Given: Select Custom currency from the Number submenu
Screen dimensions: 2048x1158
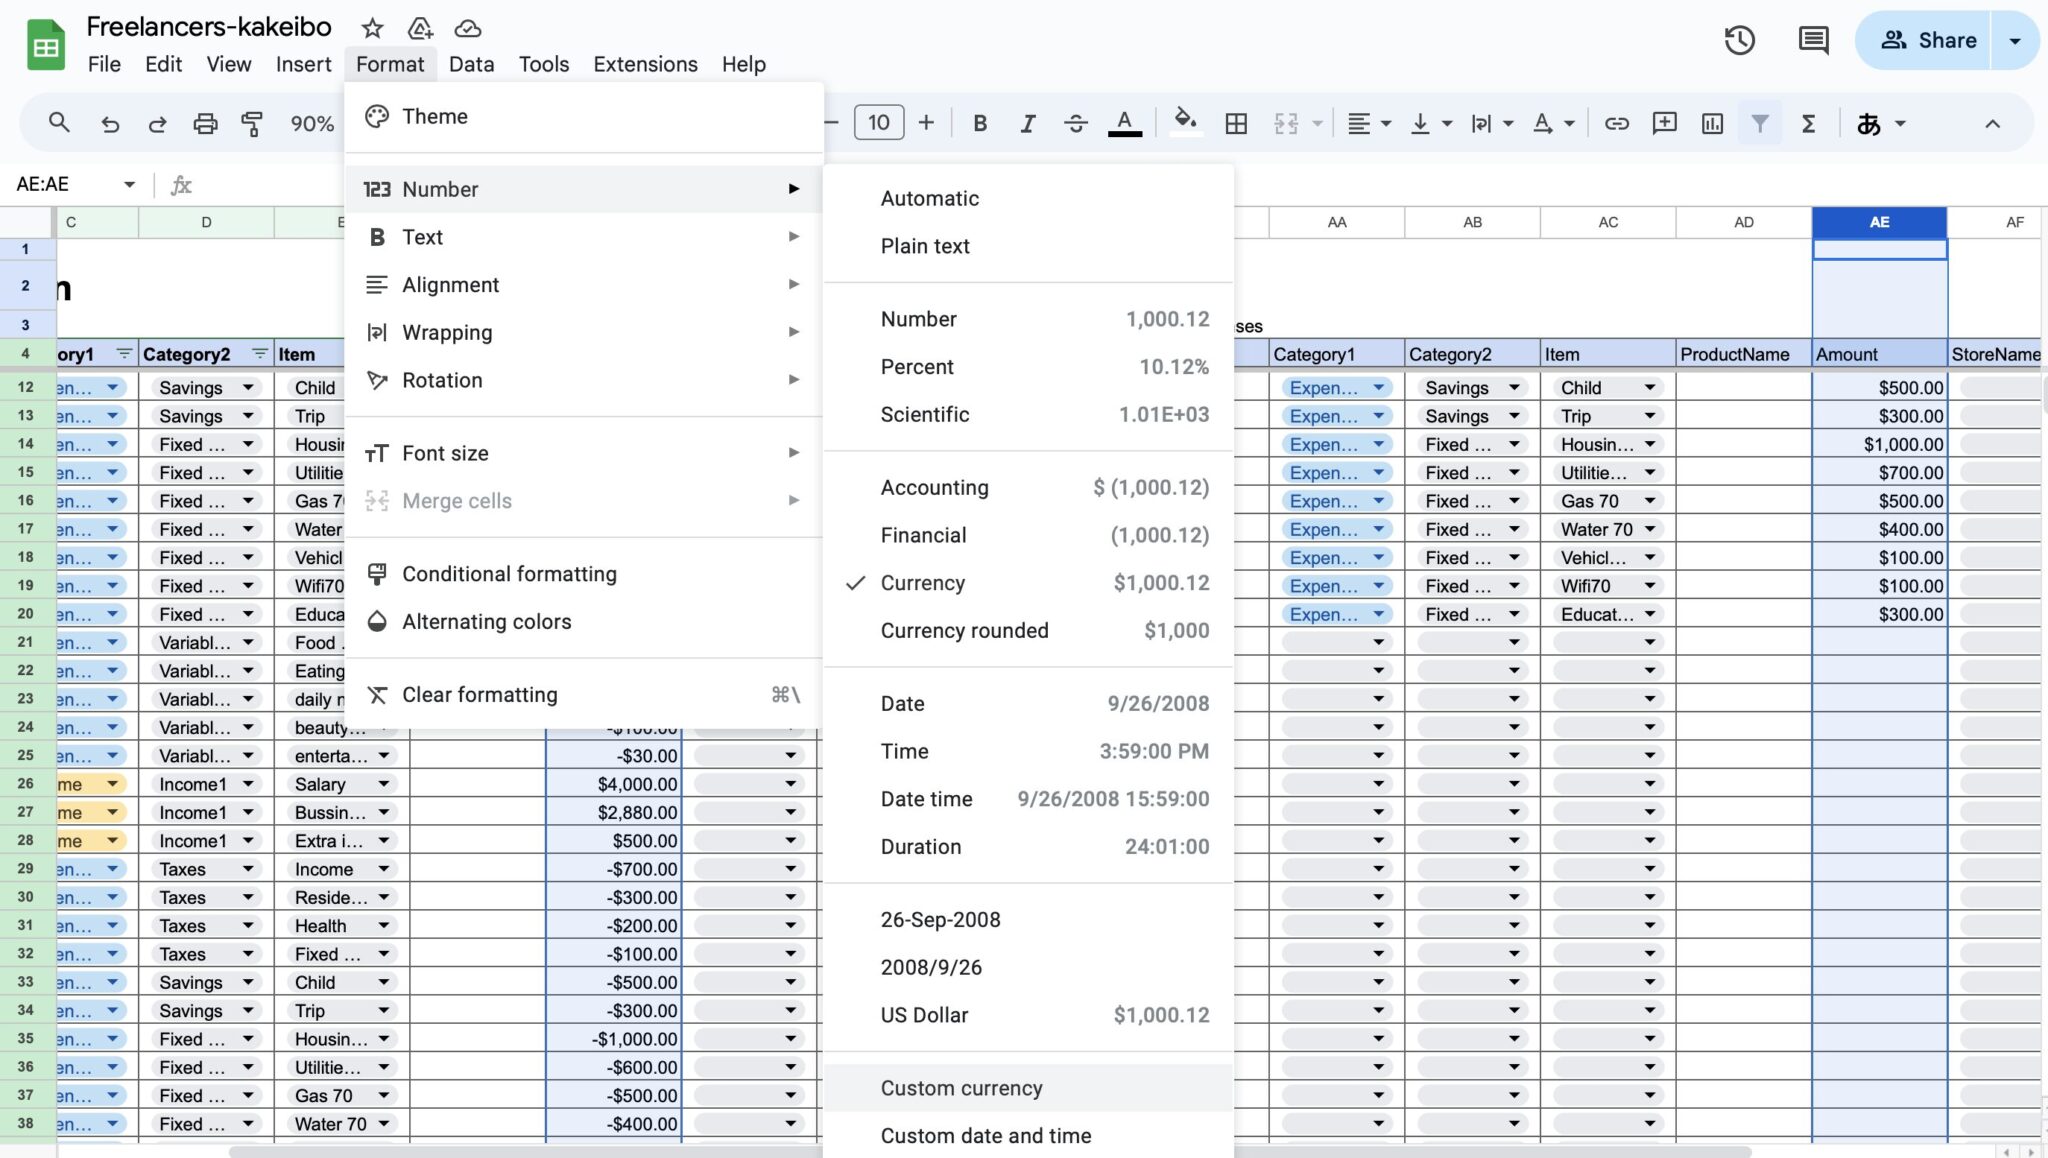Looking at the screenshot, I should point(961,1088).
